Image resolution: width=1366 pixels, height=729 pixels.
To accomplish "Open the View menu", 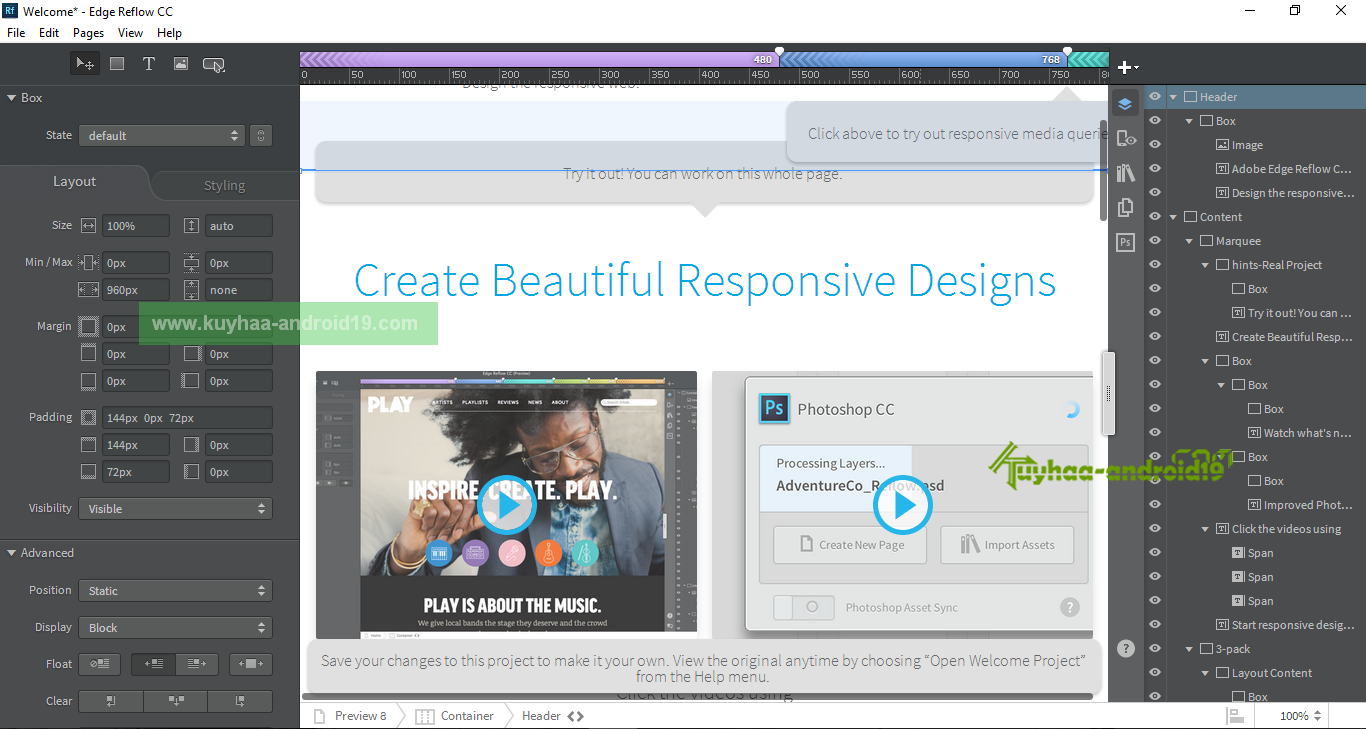I will [x=131, y=33].
